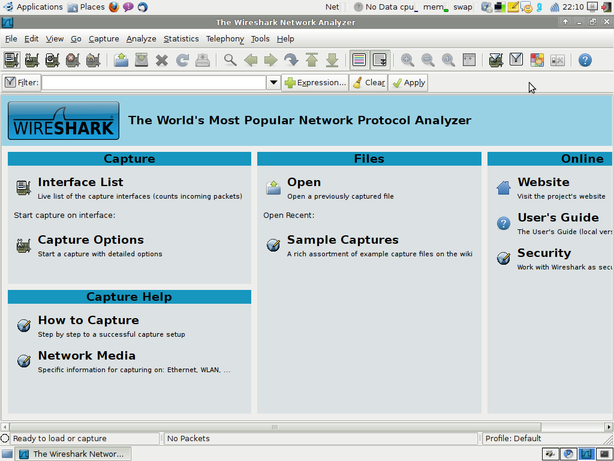This screenshot has height=461, width=614.
Task: Jump to first packet icon
Action: point(312,60)
